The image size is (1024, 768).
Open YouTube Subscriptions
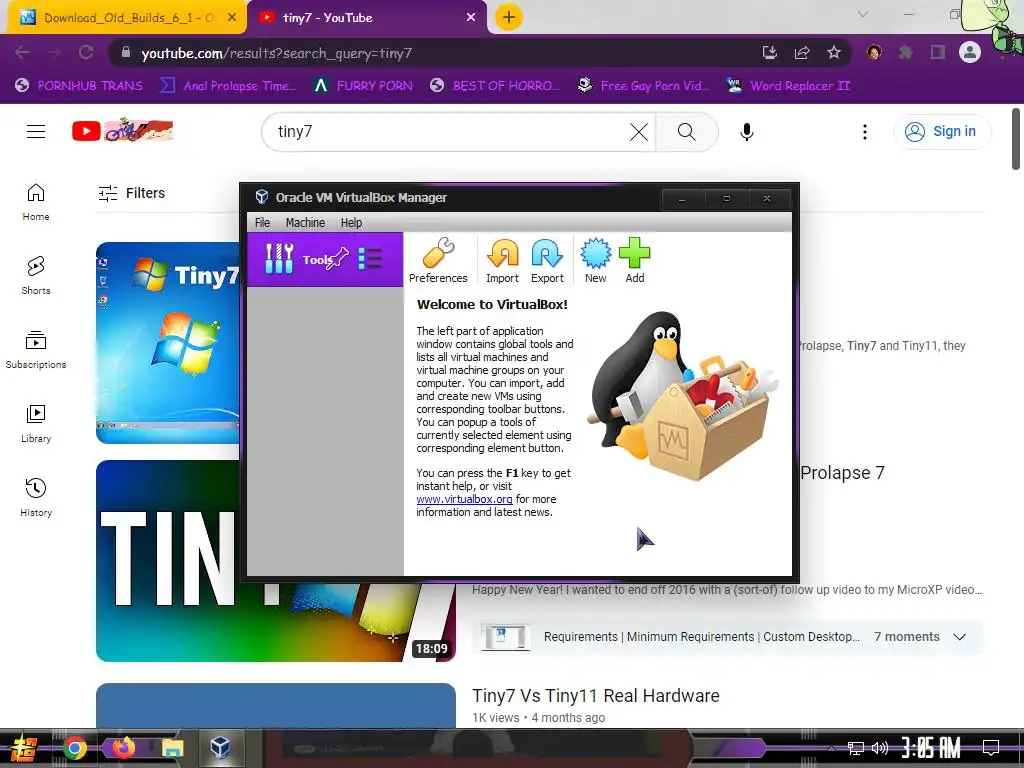pos(36,349)
